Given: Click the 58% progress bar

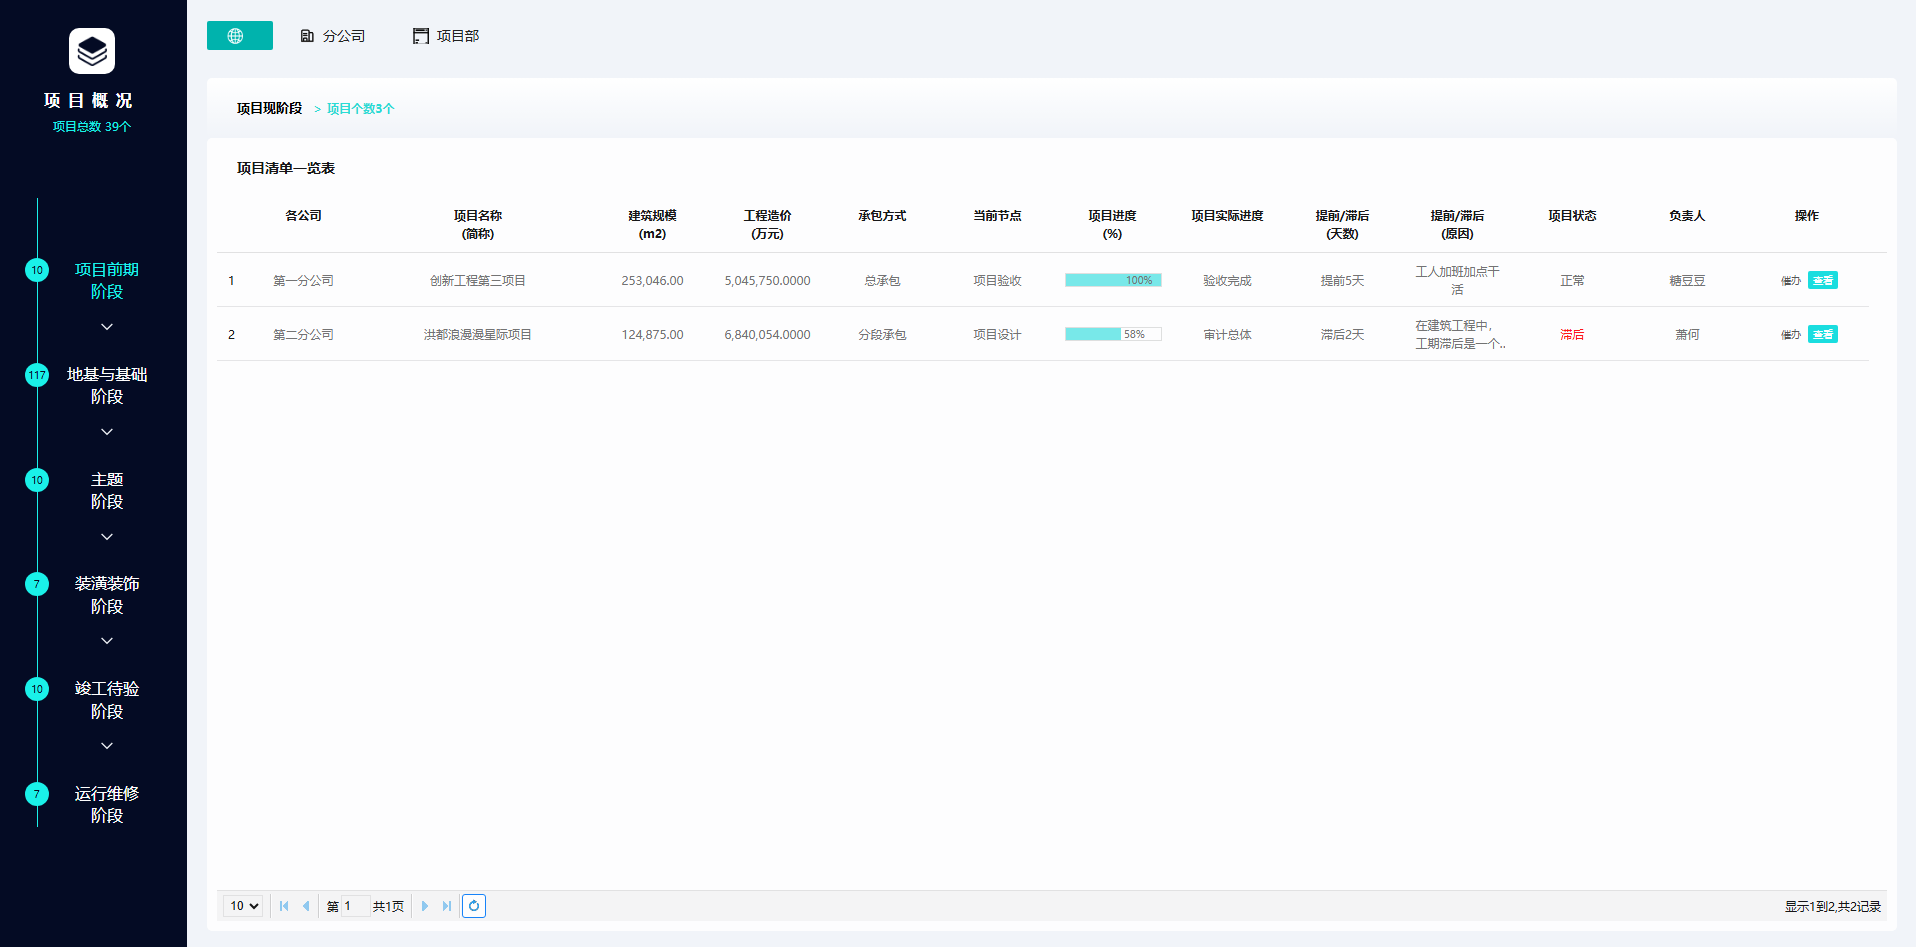Looking at the screenshot, I should pyautogui.click(x=1113, y=334).
